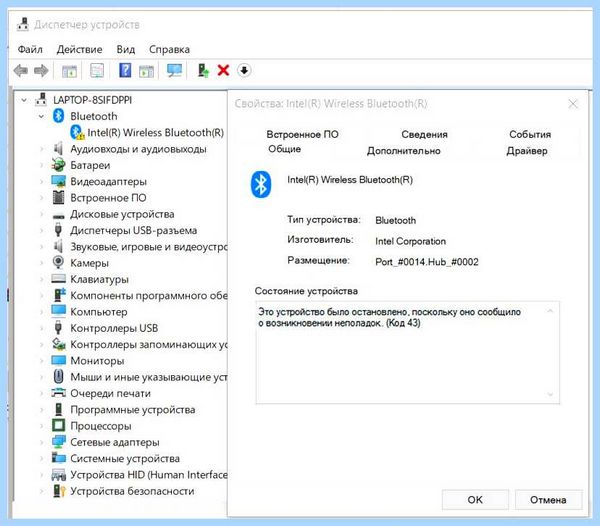The width and height of the screenshot is (600, 526).
Task: Click the Update driver toolbar icon
Action: pos(203,70)
